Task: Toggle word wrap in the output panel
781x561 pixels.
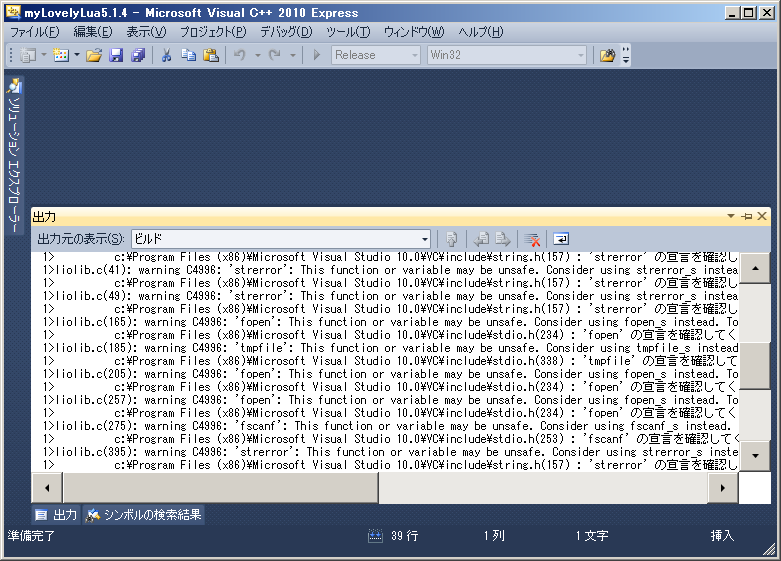Action: (x=561, y=239)
